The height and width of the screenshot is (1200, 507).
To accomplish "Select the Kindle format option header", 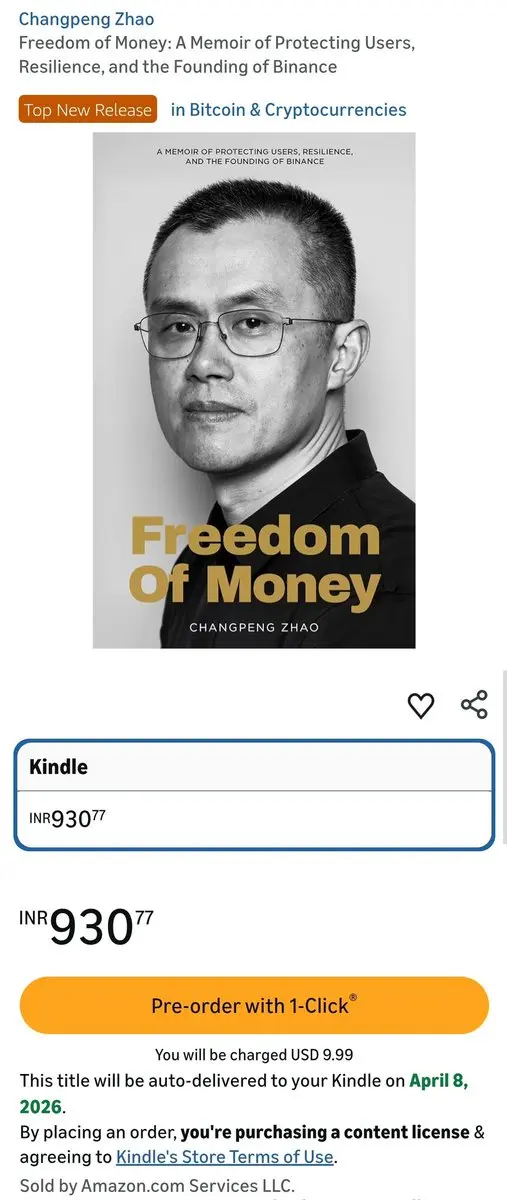I will (x=254, y=767).
